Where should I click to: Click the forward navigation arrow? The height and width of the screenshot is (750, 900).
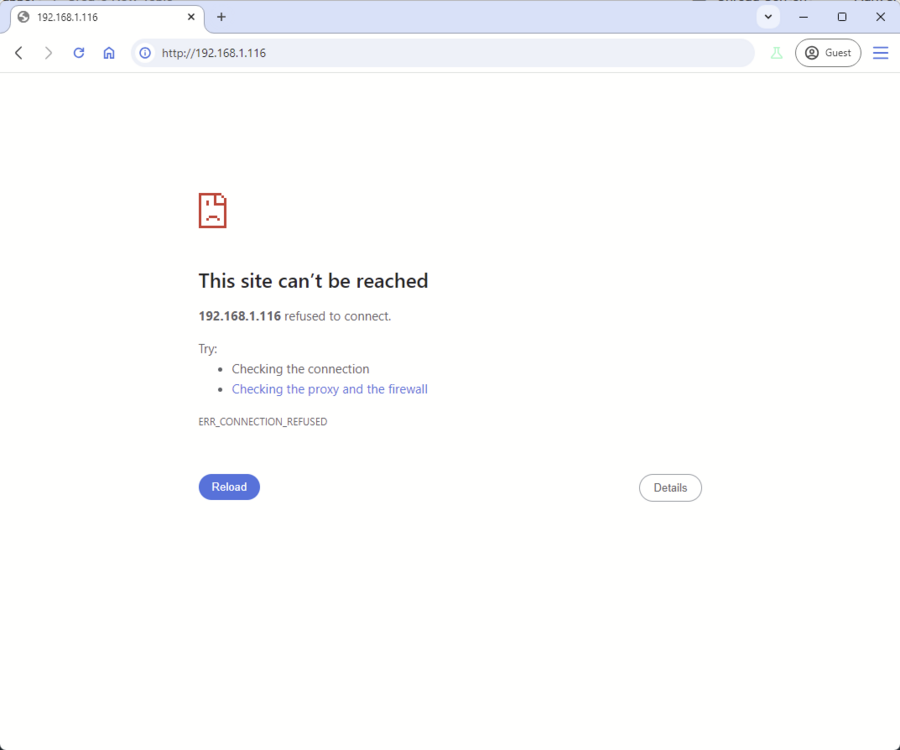pyautogui.click(x=48, y=53)
